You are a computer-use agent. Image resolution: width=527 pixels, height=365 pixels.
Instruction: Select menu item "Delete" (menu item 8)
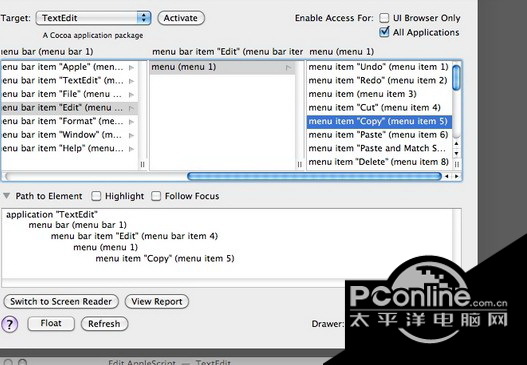pyautogui.click(x=379, y=162)
